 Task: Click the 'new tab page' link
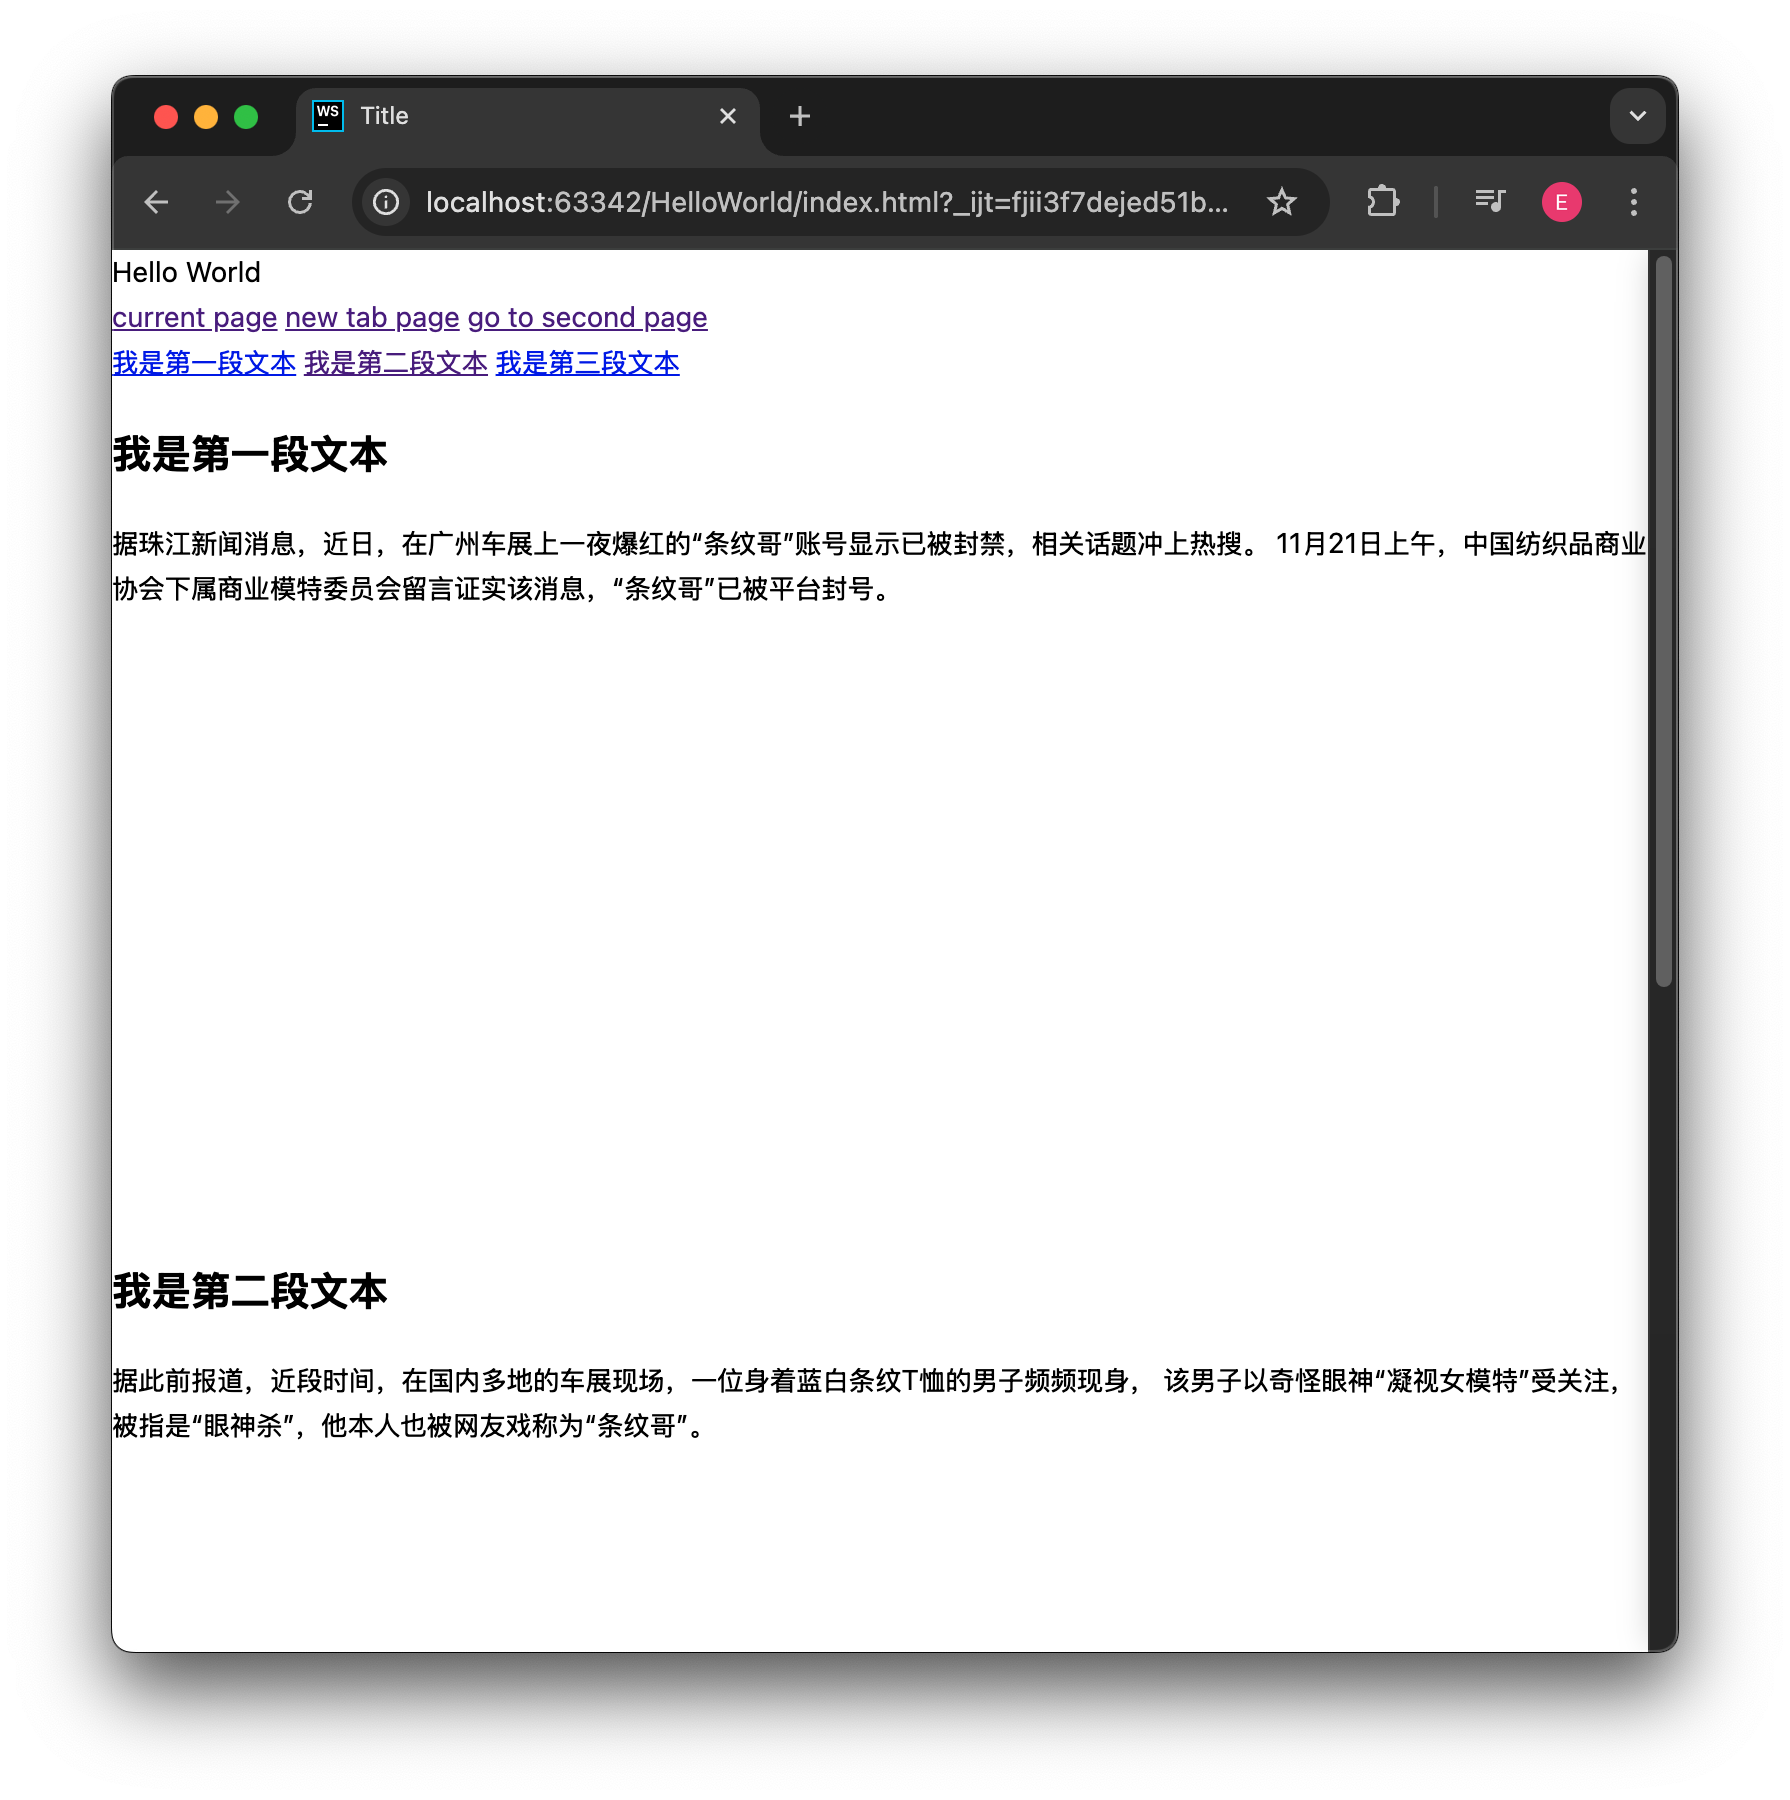click(x=371, y=317)
